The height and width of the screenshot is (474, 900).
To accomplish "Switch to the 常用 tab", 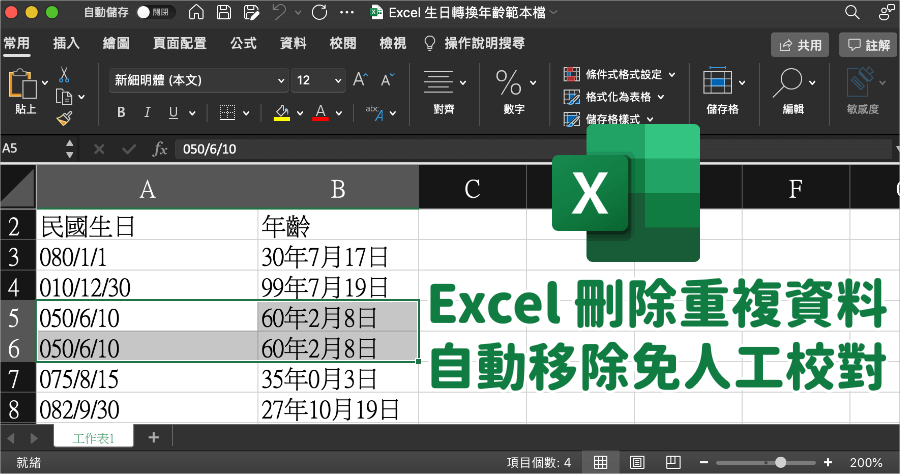I will pos(17,43).
